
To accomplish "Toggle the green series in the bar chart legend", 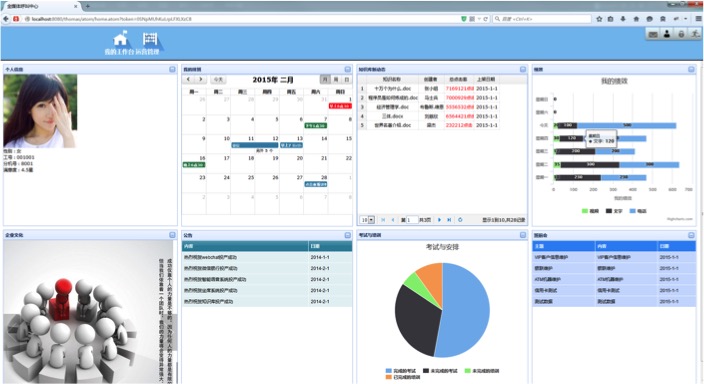I will pyautogui.click(x=590, y=211).
